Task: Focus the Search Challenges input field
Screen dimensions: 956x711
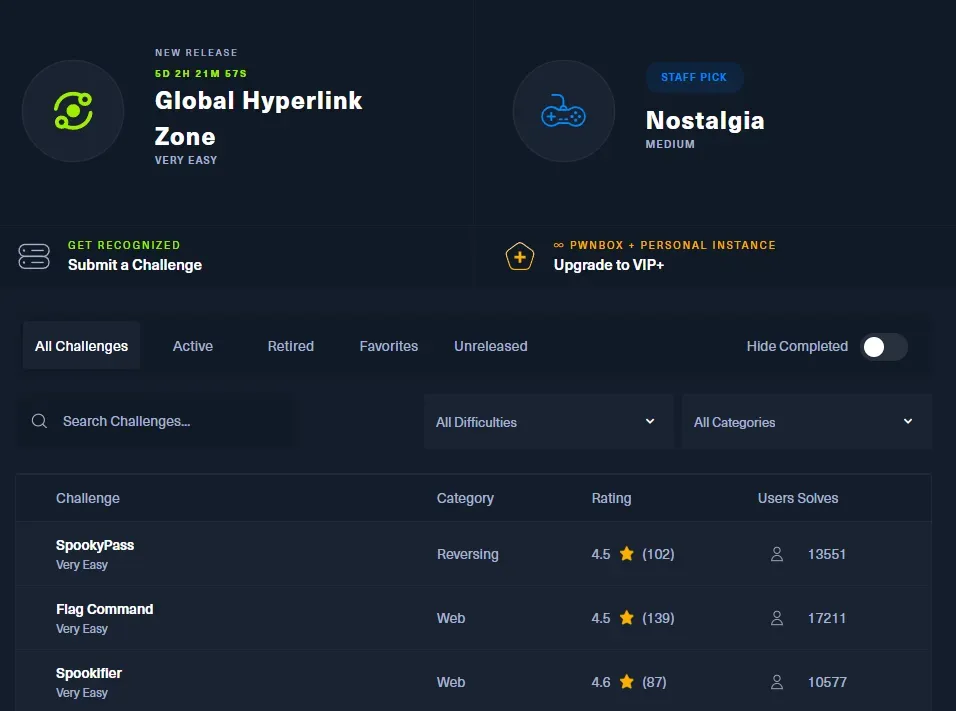Action: point(170,421)
